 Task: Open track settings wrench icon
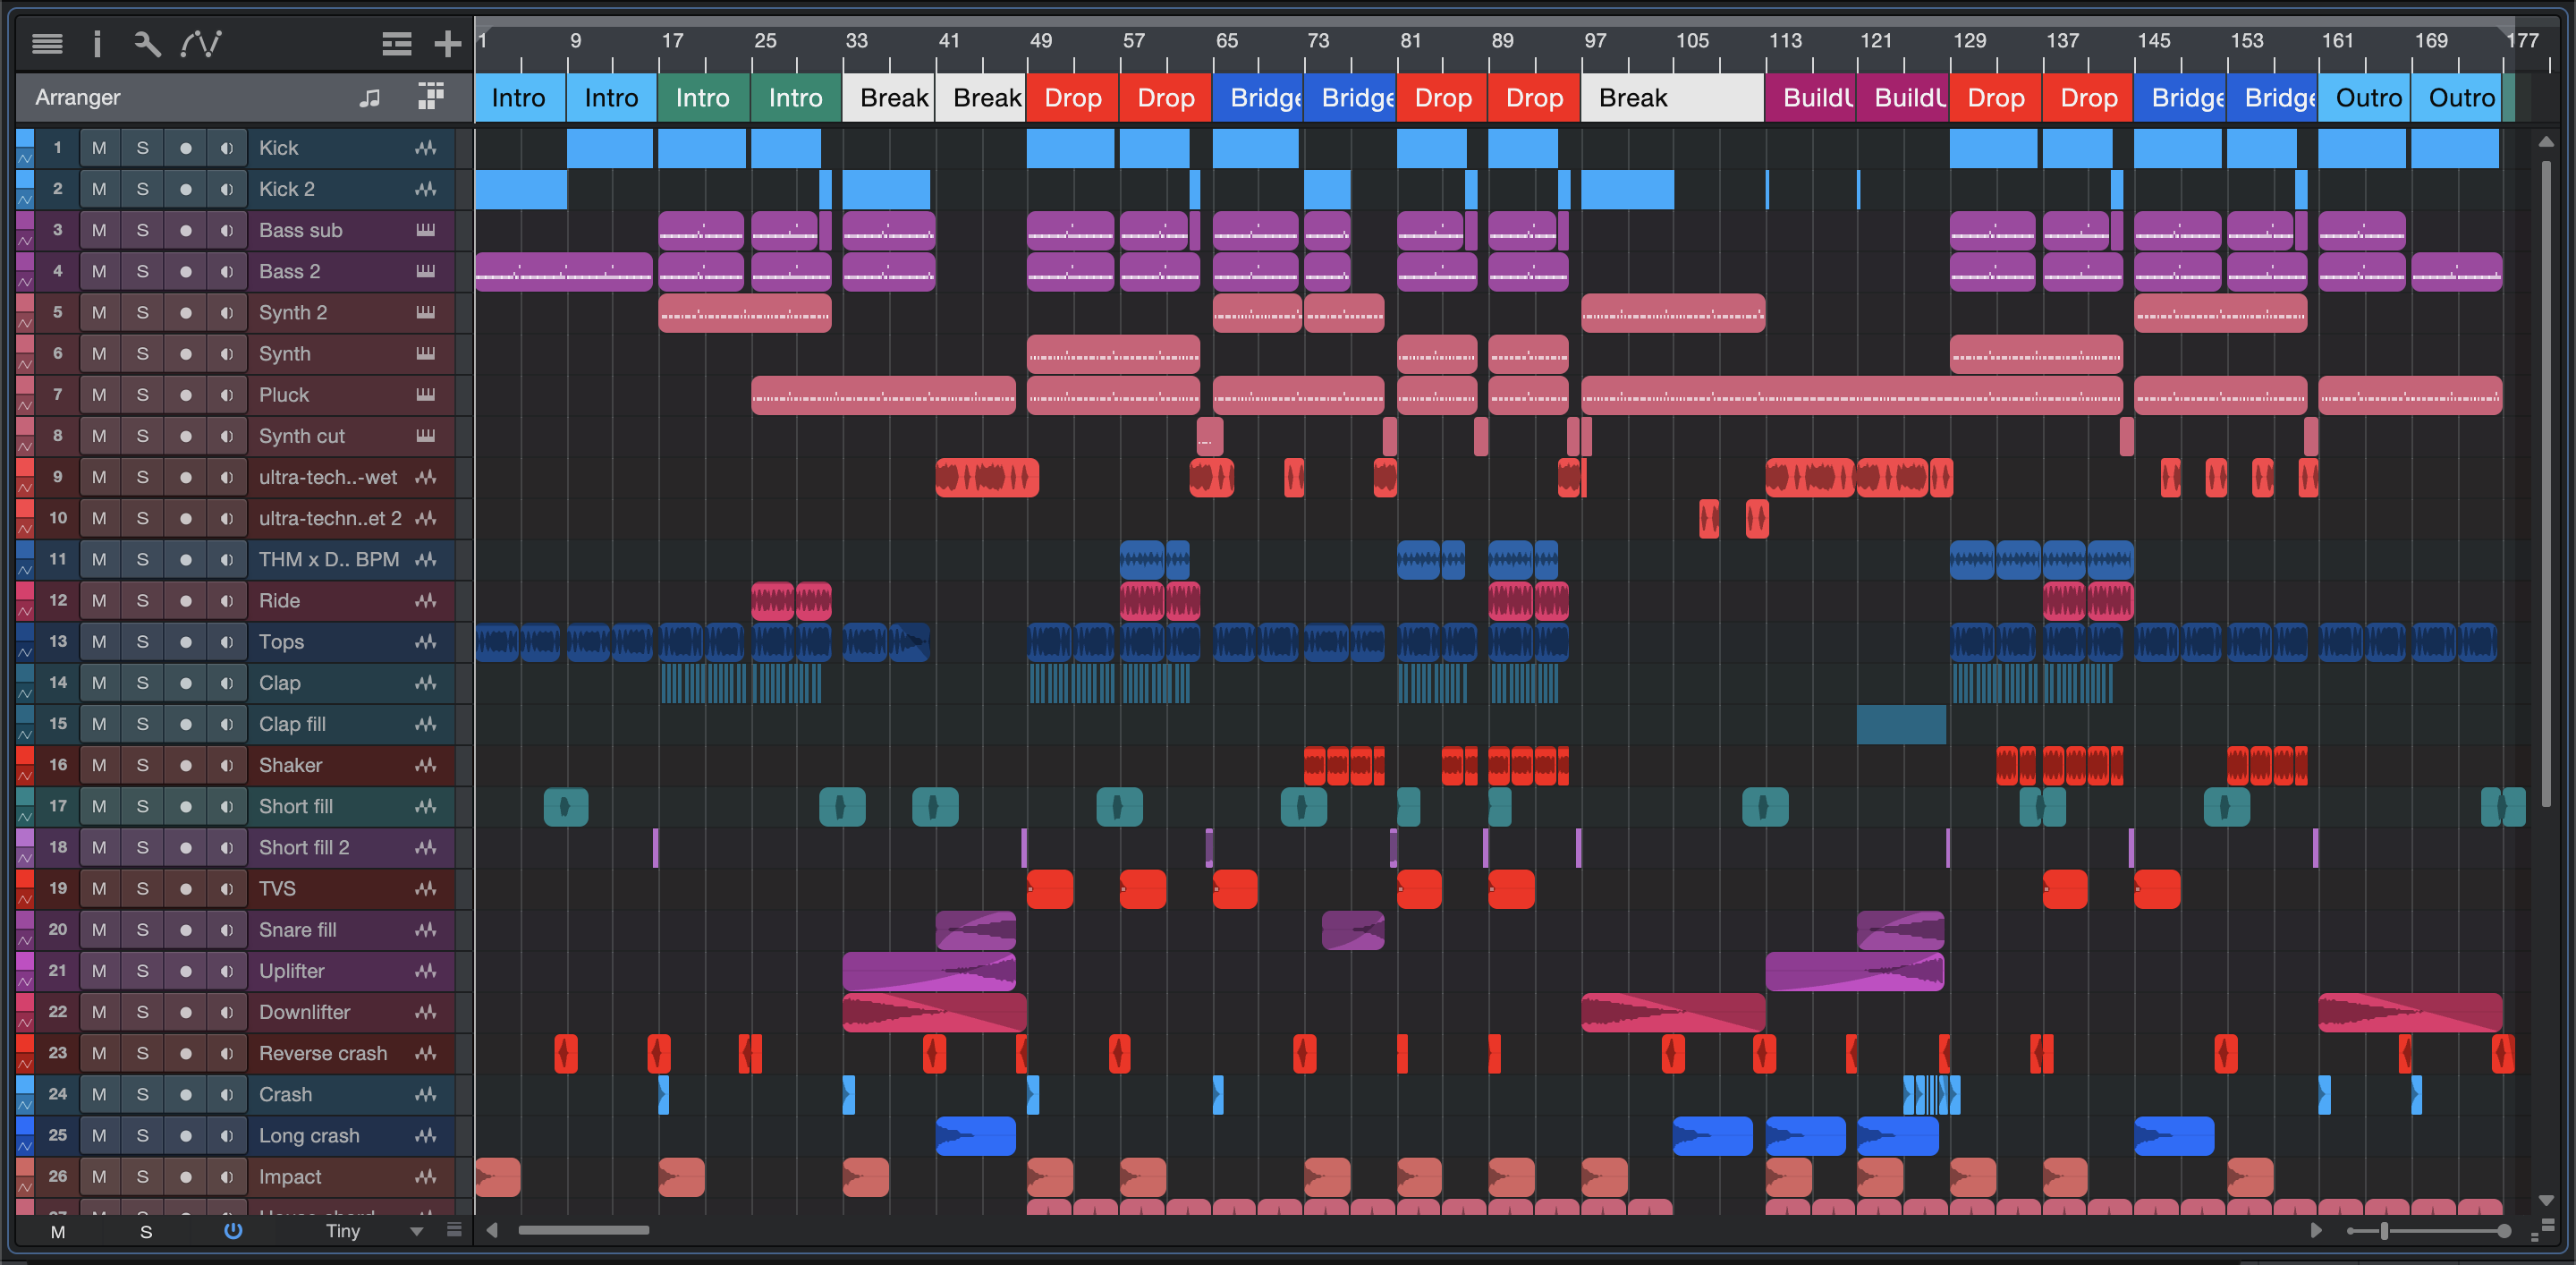point(147,43)
